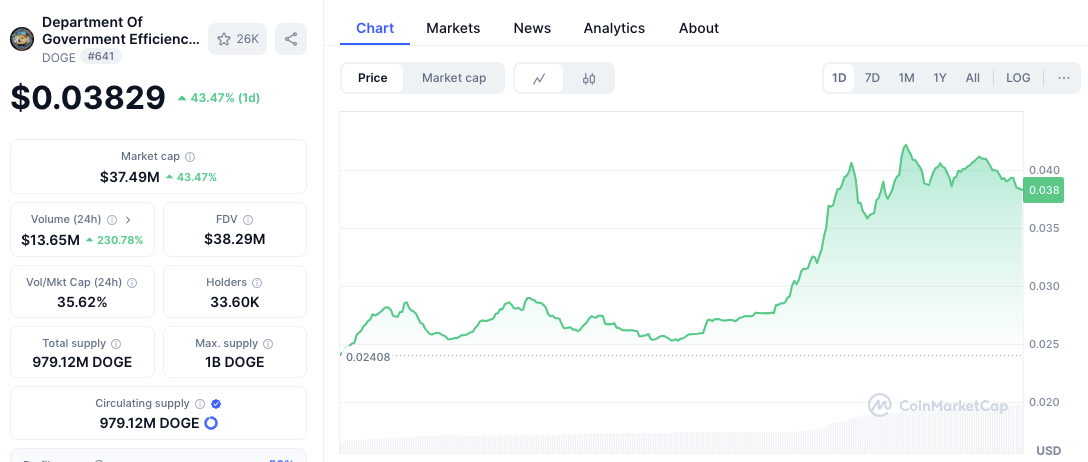Select the All time range

pyautogui.click(x=973, y=78)
